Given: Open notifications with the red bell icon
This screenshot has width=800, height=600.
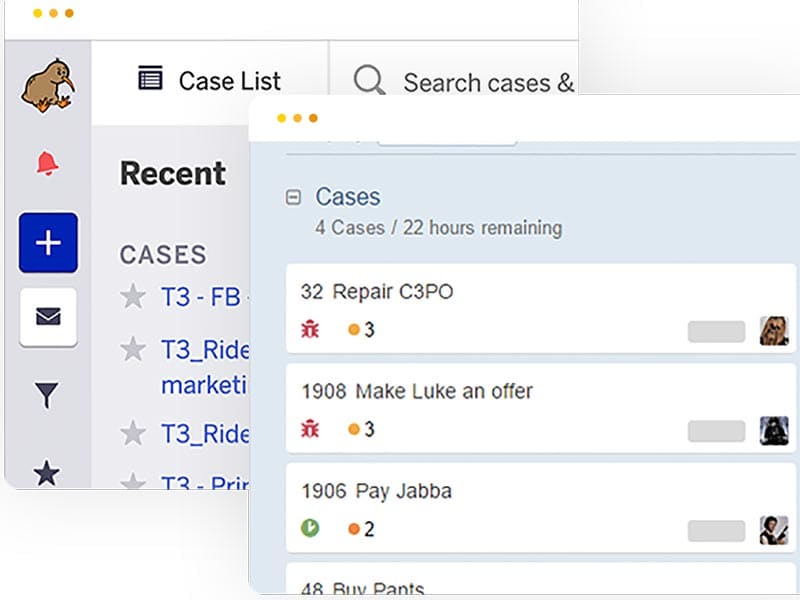Looking at the screenshot, I should (x=47, y=163).
